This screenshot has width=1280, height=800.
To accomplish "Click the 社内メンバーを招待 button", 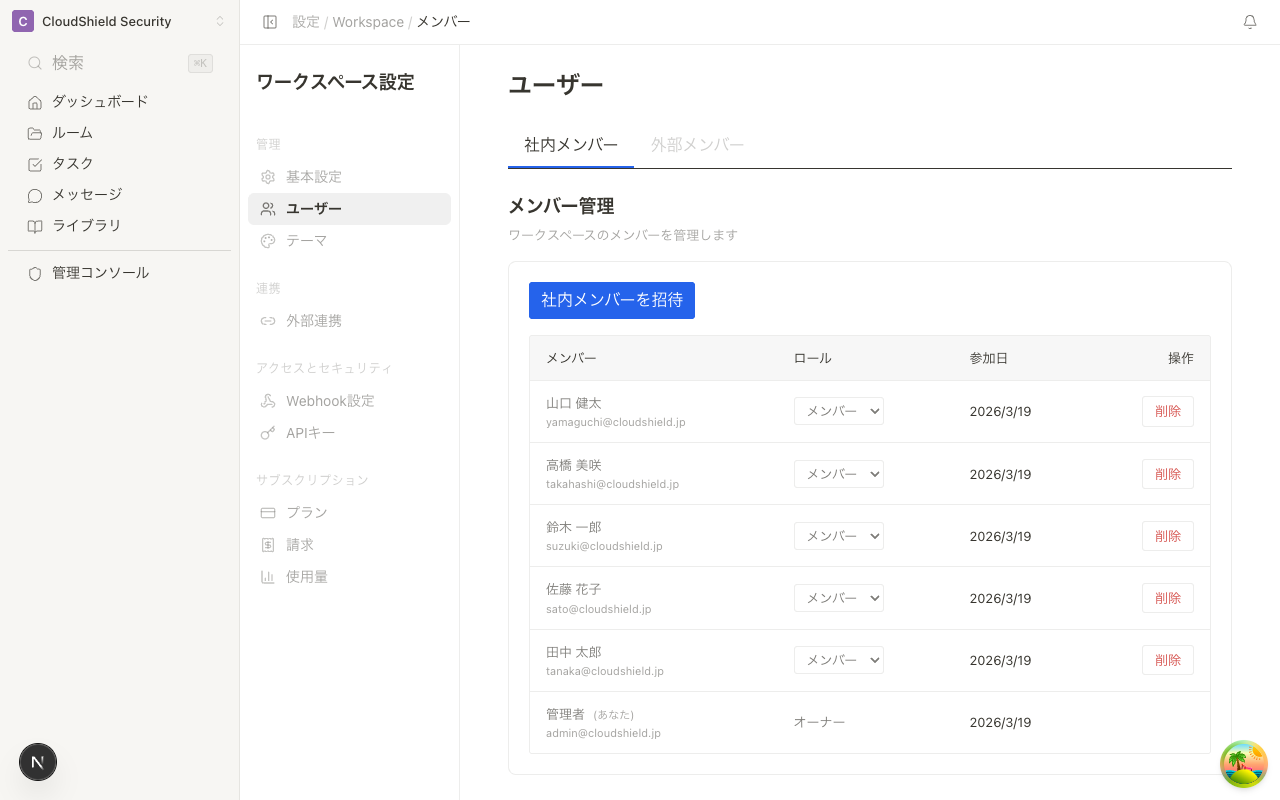I will click(x=611, y=300).
